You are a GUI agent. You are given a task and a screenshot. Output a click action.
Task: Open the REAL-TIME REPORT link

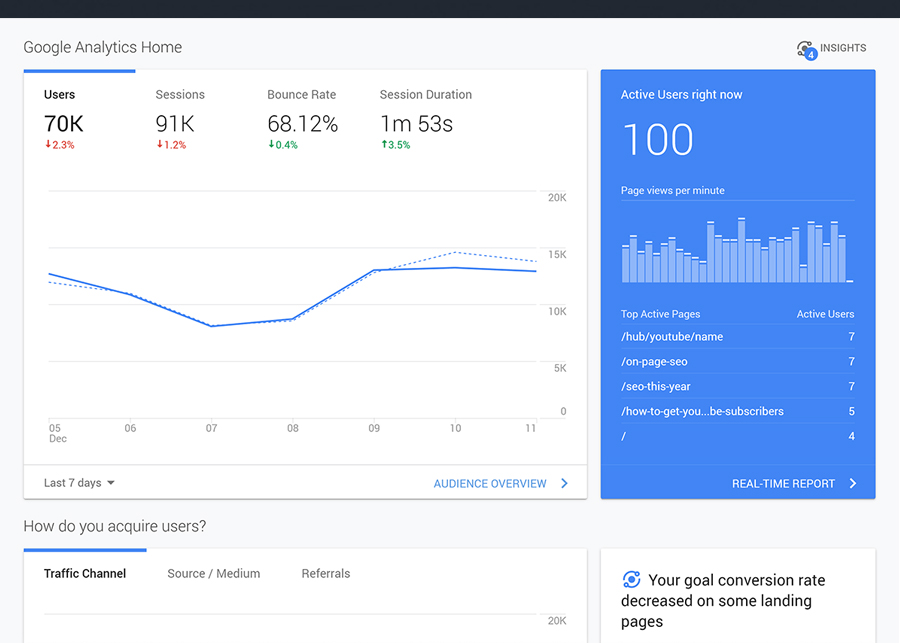(783, 483)
